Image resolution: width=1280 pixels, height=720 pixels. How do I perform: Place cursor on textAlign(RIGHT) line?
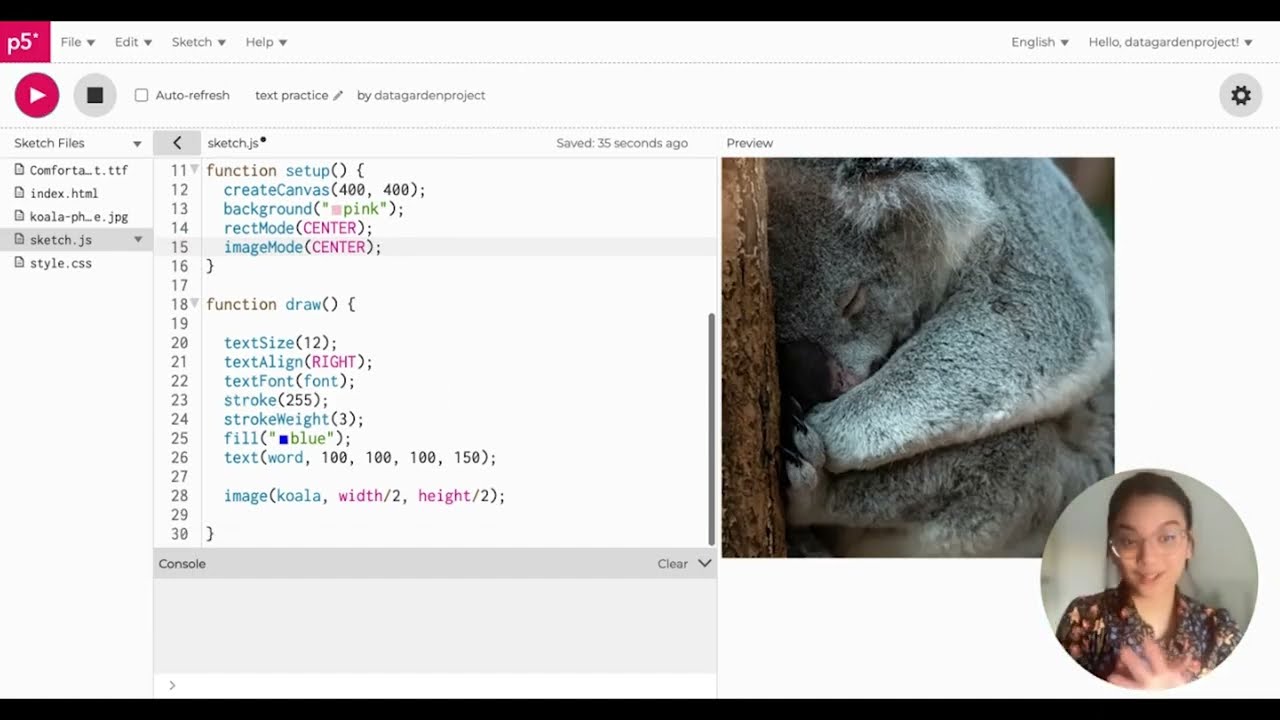(x=298, y=362)
